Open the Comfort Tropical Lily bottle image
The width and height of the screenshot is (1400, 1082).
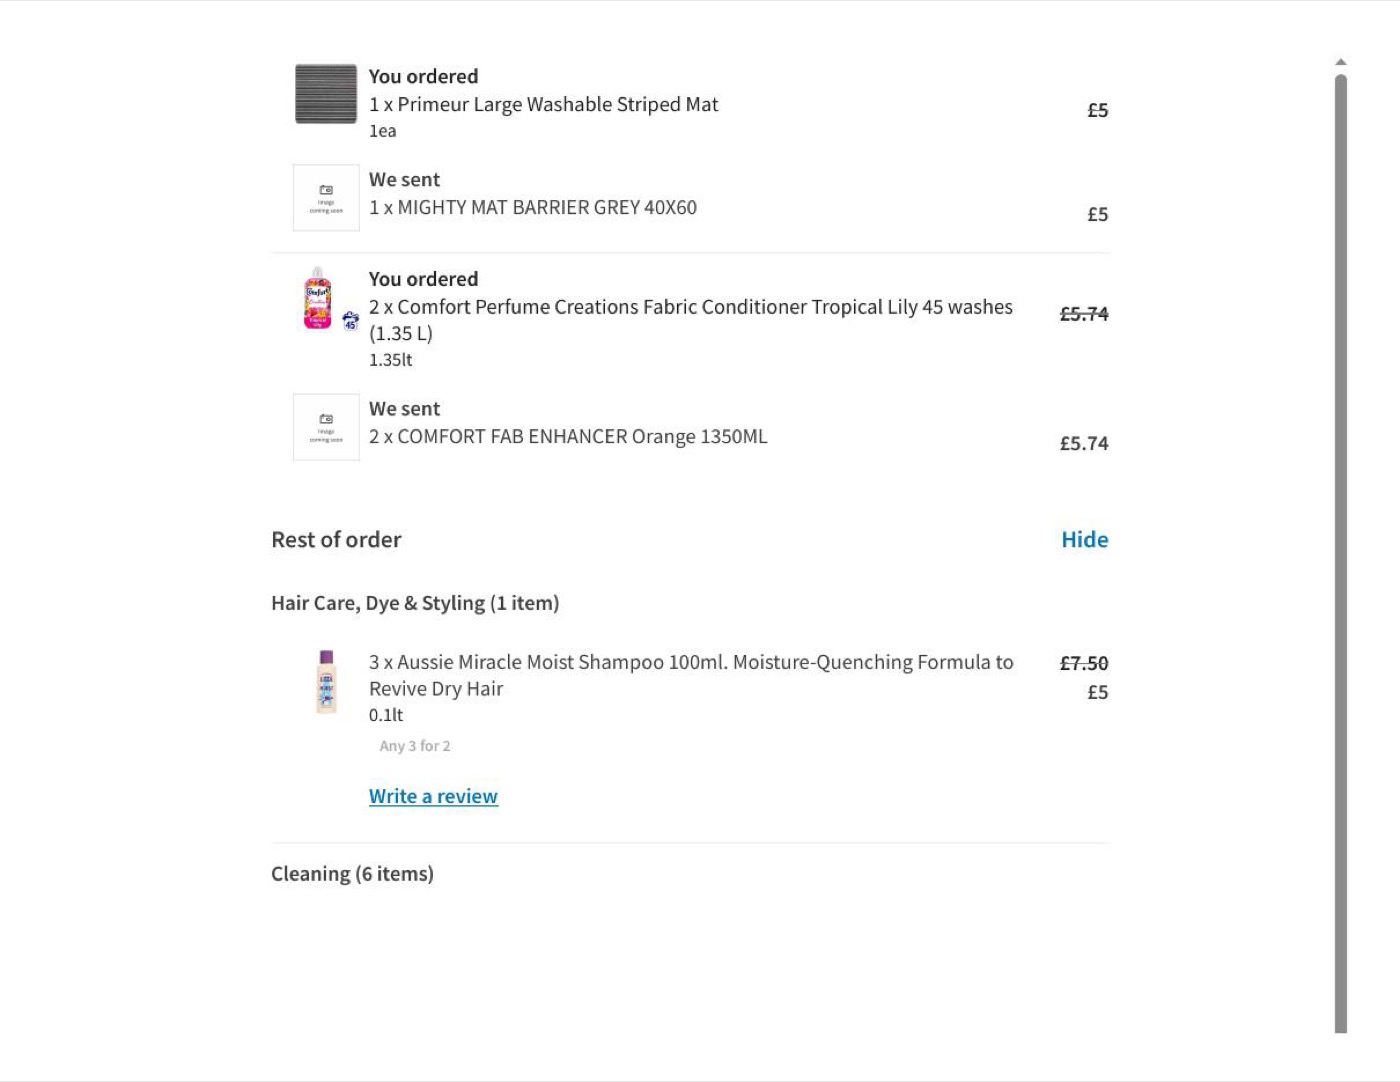pyautogui.click(x=317, y=298)
